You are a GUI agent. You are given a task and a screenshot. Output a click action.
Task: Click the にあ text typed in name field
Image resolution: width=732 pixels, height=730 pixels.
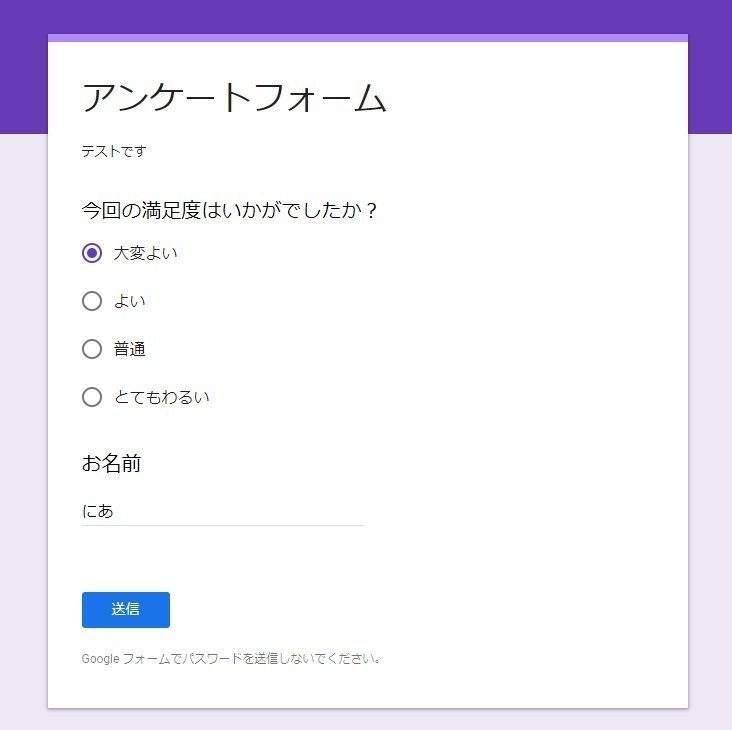click(98, 511)
